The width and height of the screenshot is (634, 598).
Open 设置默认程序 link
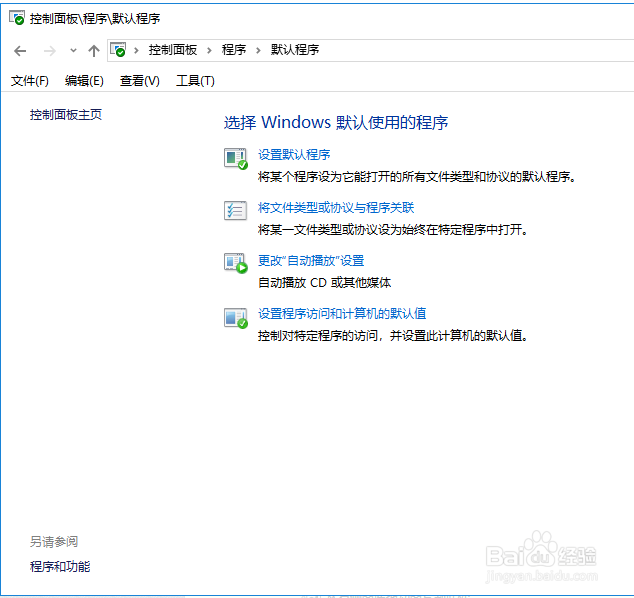pyautogui.click(x=294, y=154)
